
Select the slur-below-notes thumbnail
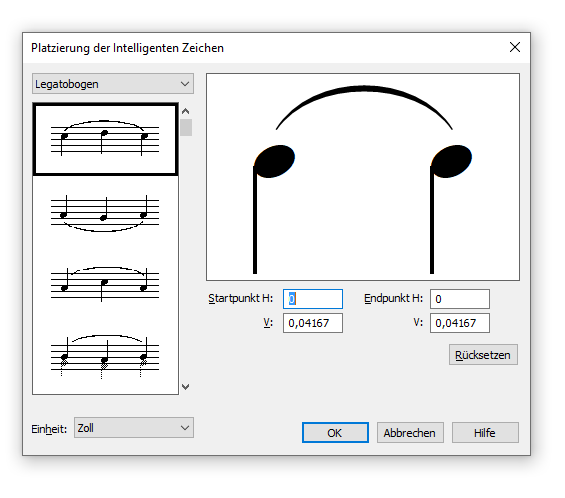pos(105,213)
